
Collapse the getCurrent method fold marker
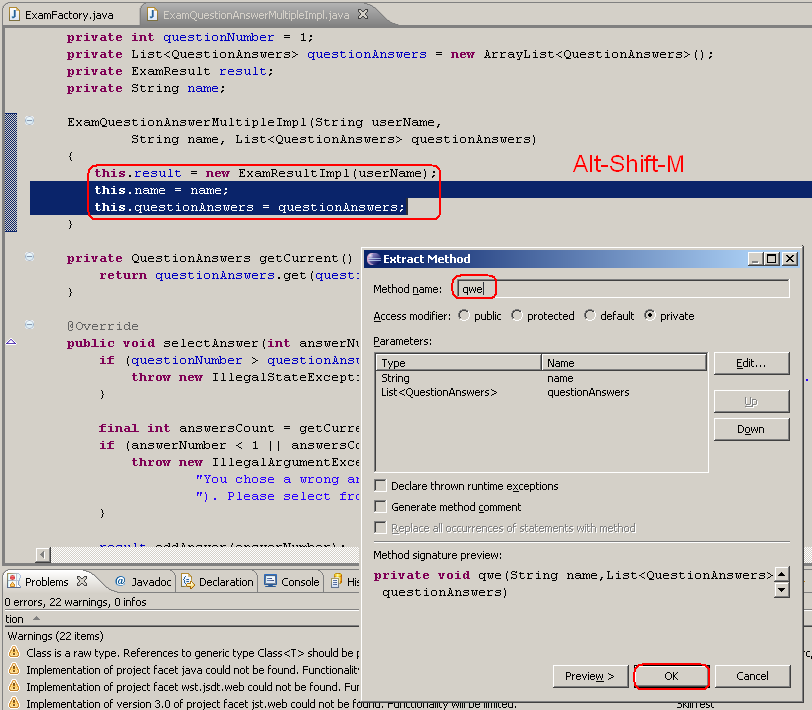31,257
